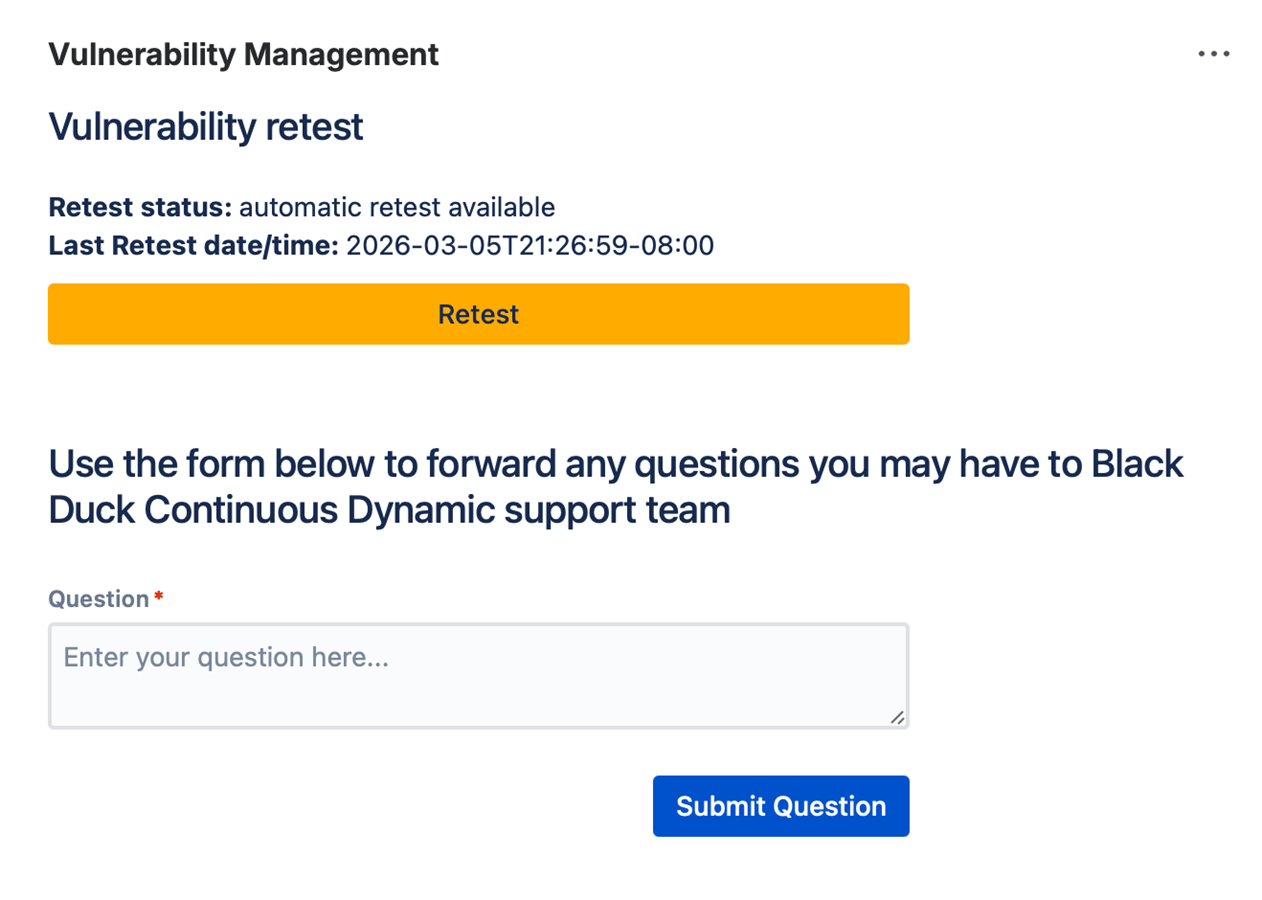Click the resize grip on the question box
The height and width of the screenshot is (900, 1262).
tap(898, 716)
